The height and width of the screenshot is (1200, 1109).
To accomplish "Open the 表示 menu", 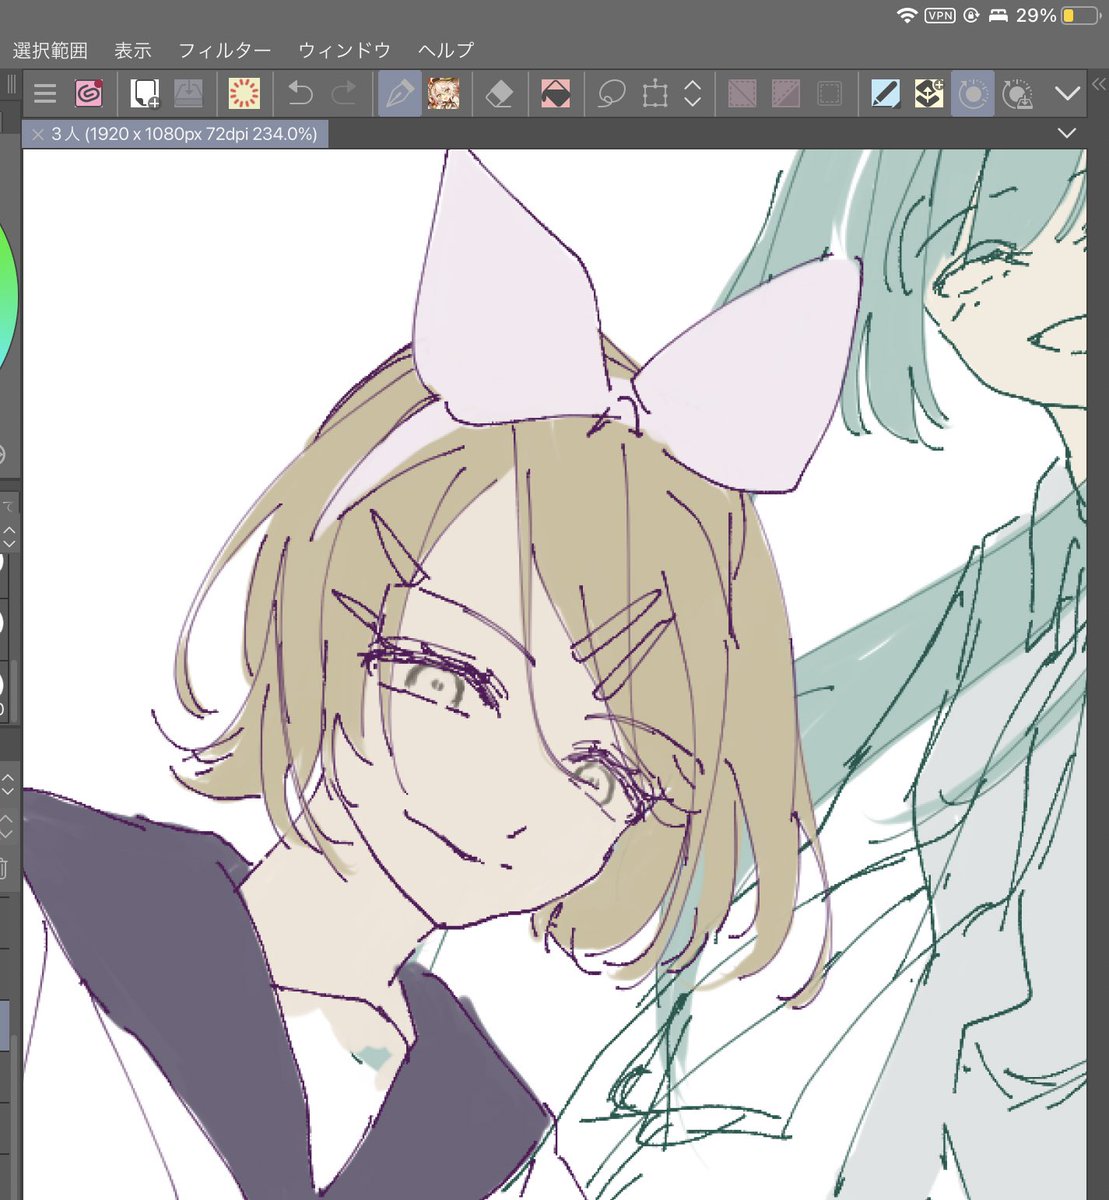I will point(133,50).
